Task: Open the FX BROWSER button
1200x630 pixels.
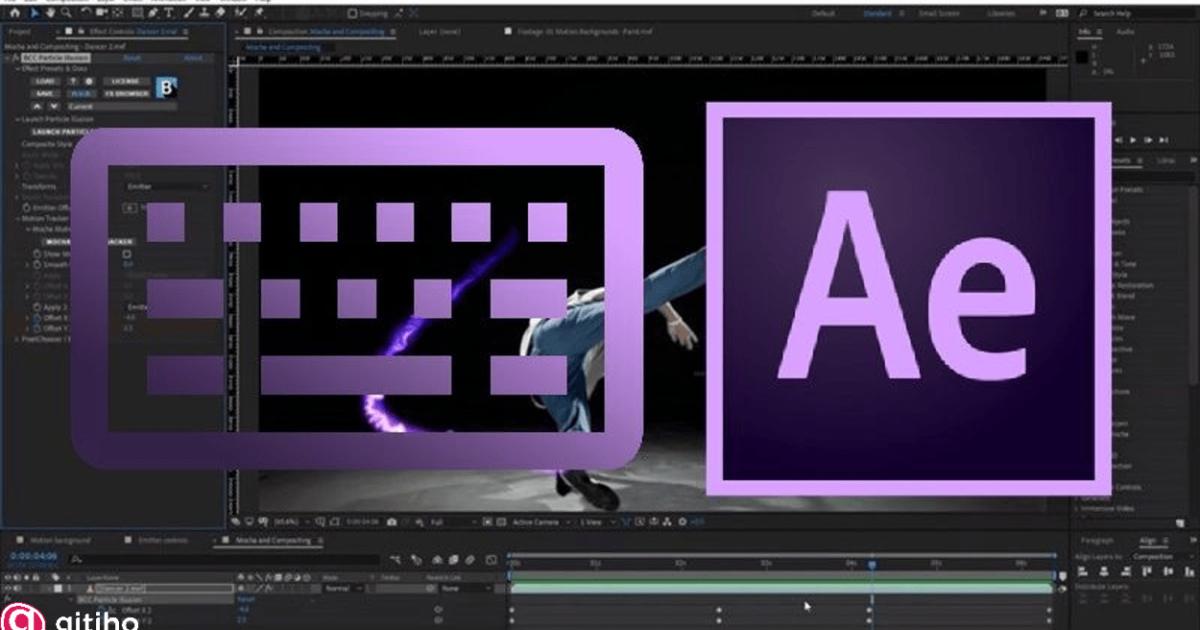Action: [x=125, y=93]
